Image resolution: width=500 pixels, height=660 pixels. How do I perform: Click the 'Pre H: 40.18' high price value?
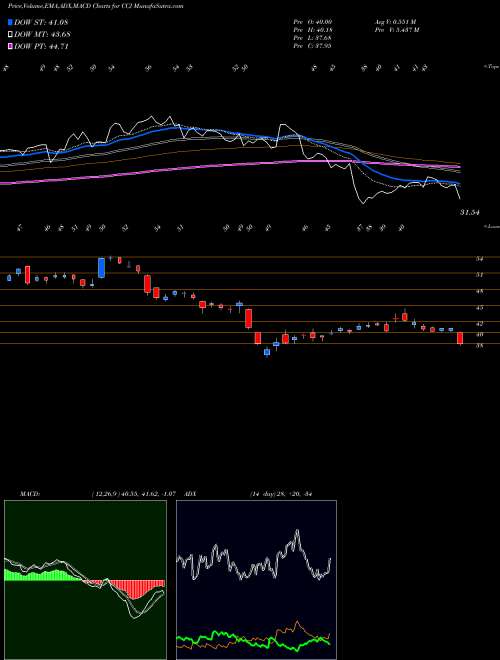click(x=313, y=30)
